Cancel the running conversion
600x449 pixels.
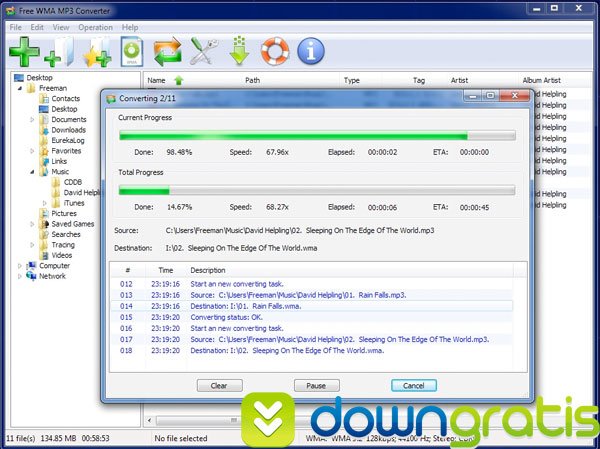(413, 385)
